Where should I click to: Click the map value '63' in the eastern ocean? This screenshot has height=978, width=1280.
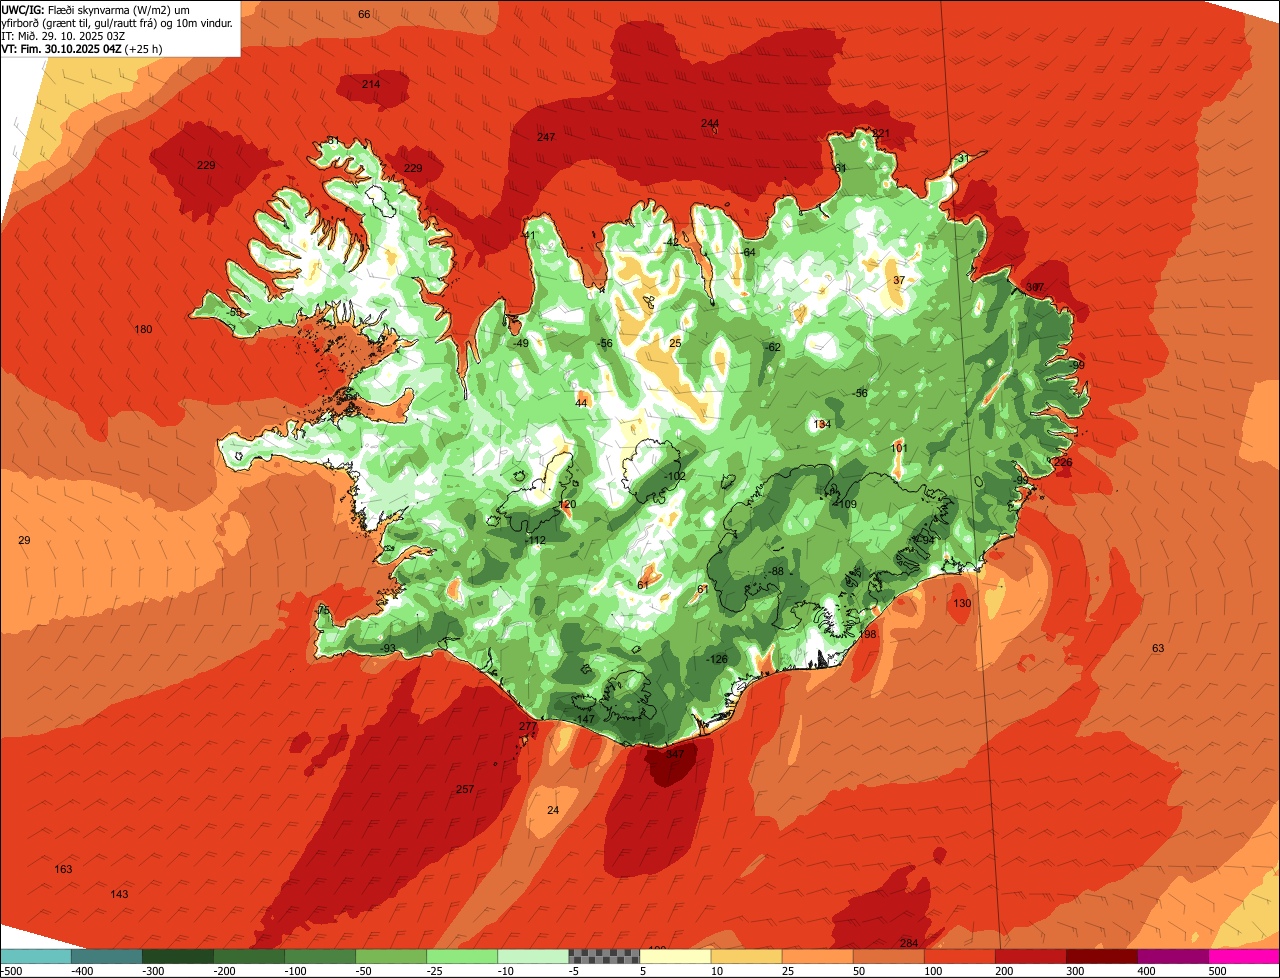(1158, 648)
